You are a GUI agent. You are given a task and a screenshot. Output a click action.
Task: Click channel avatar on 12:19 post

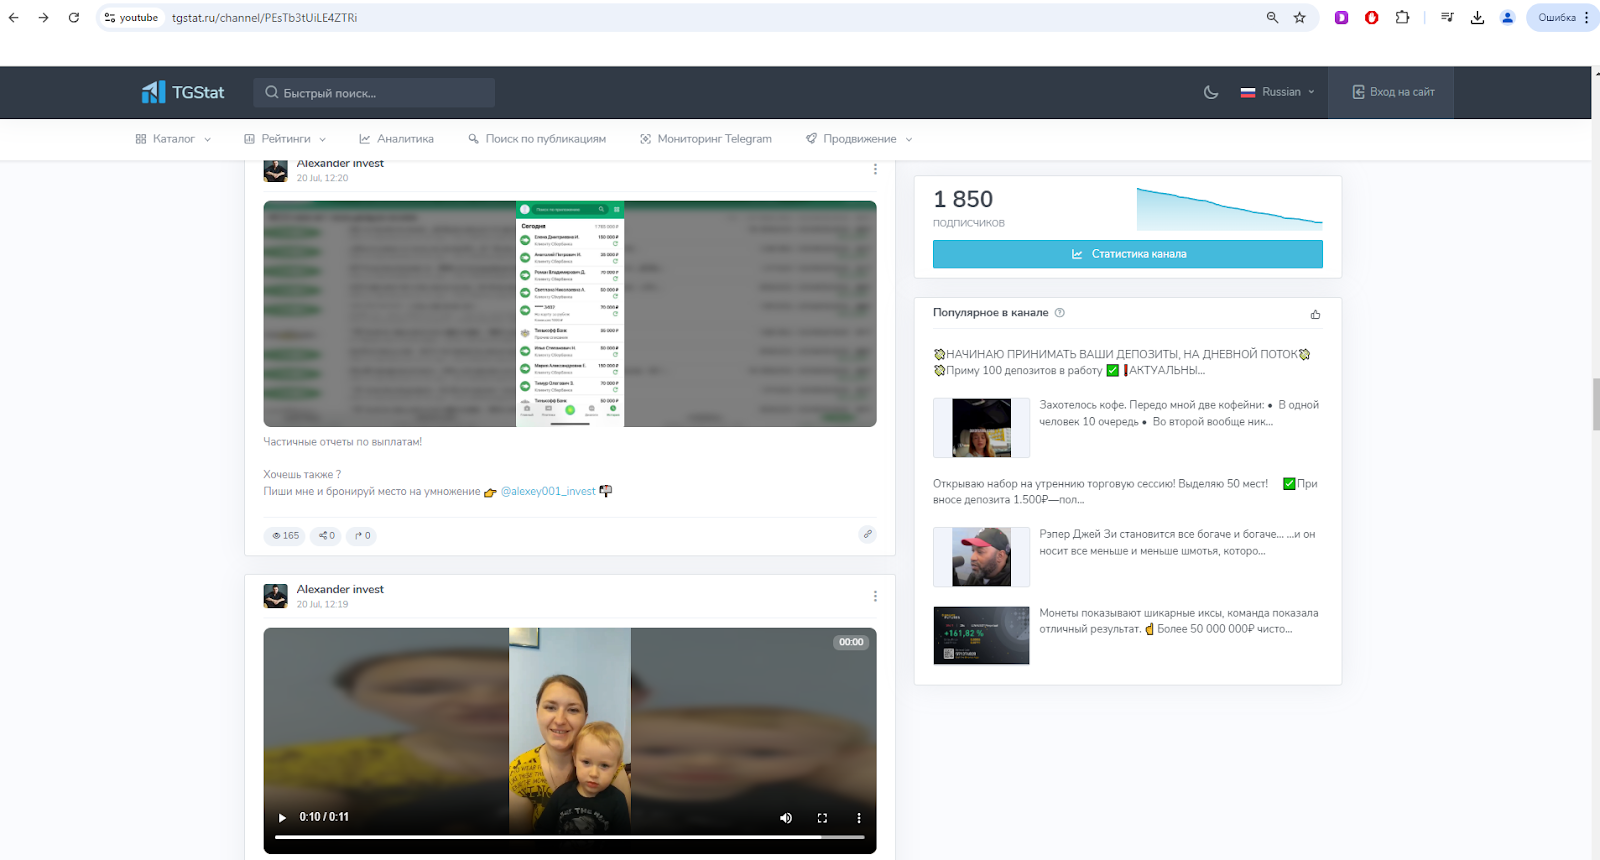coord(276,596)
